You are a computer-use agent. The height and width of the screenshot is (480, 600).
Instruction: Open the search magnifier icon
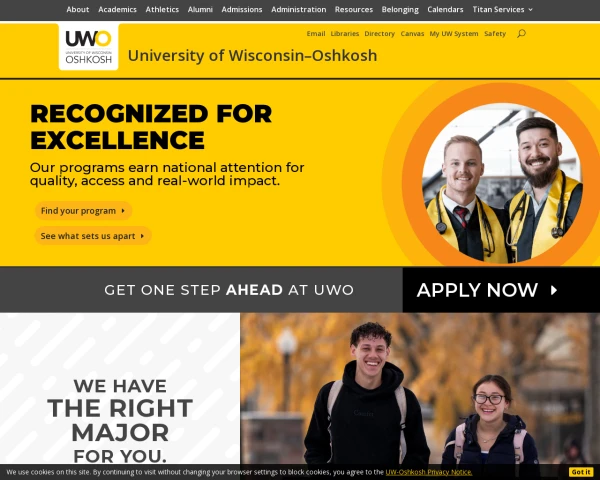[521, 34]
